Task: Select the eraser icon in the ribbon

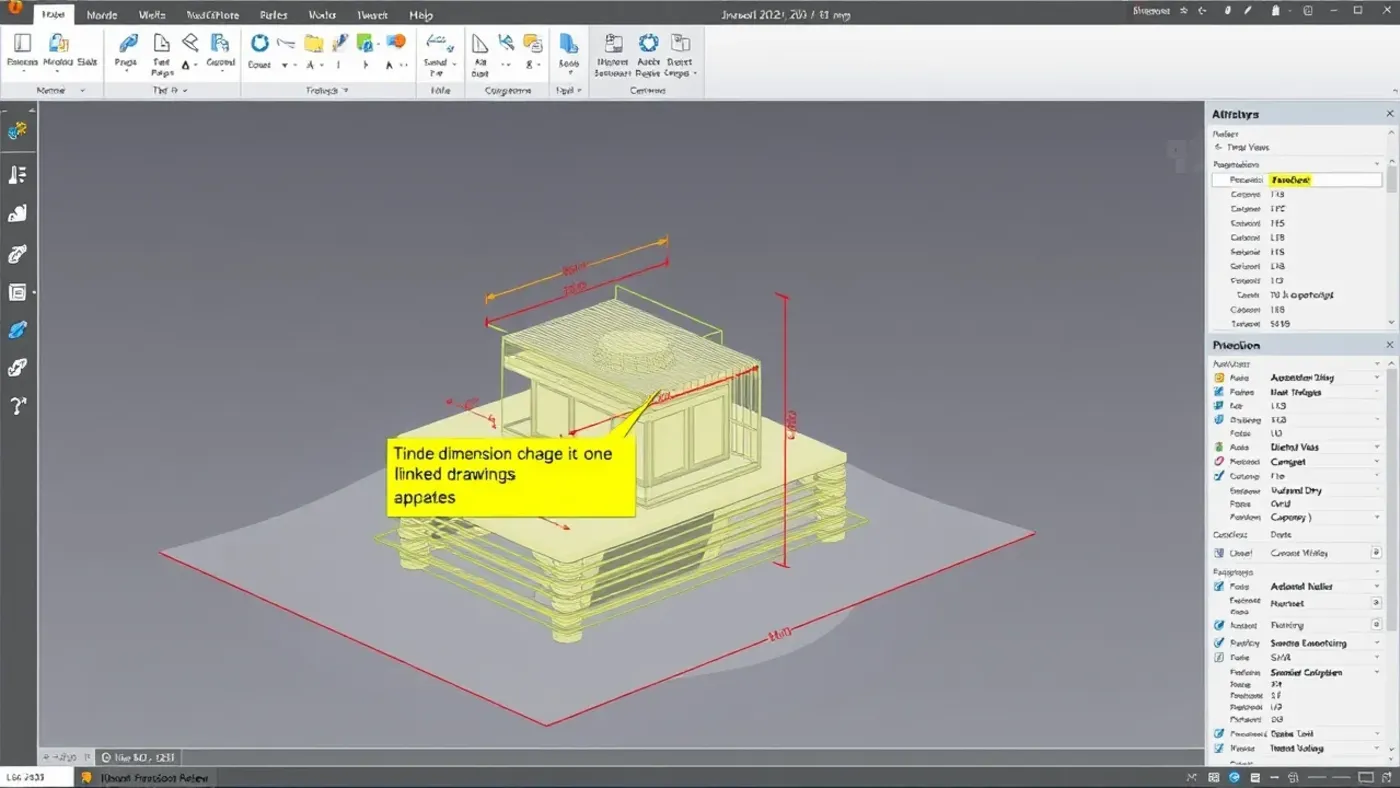Action: click(x=190, y=42)
